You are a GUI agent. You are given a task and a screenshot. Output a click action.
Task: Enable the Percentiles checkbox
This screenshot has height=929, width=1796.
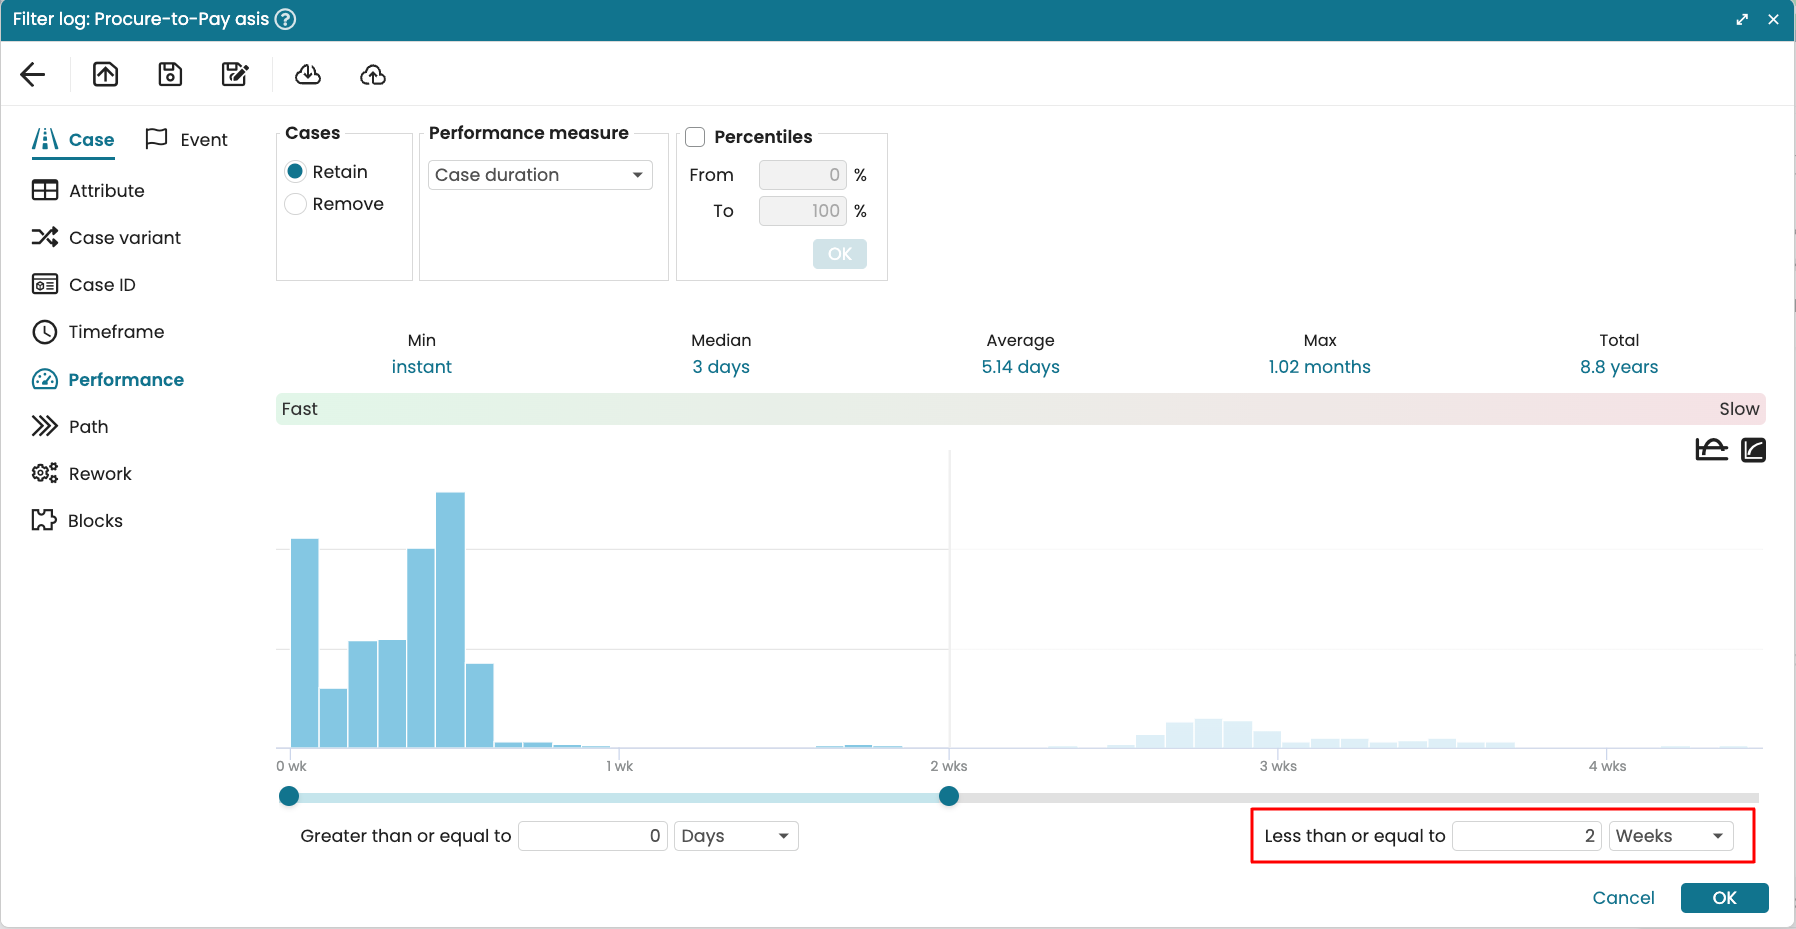[695, 137]
